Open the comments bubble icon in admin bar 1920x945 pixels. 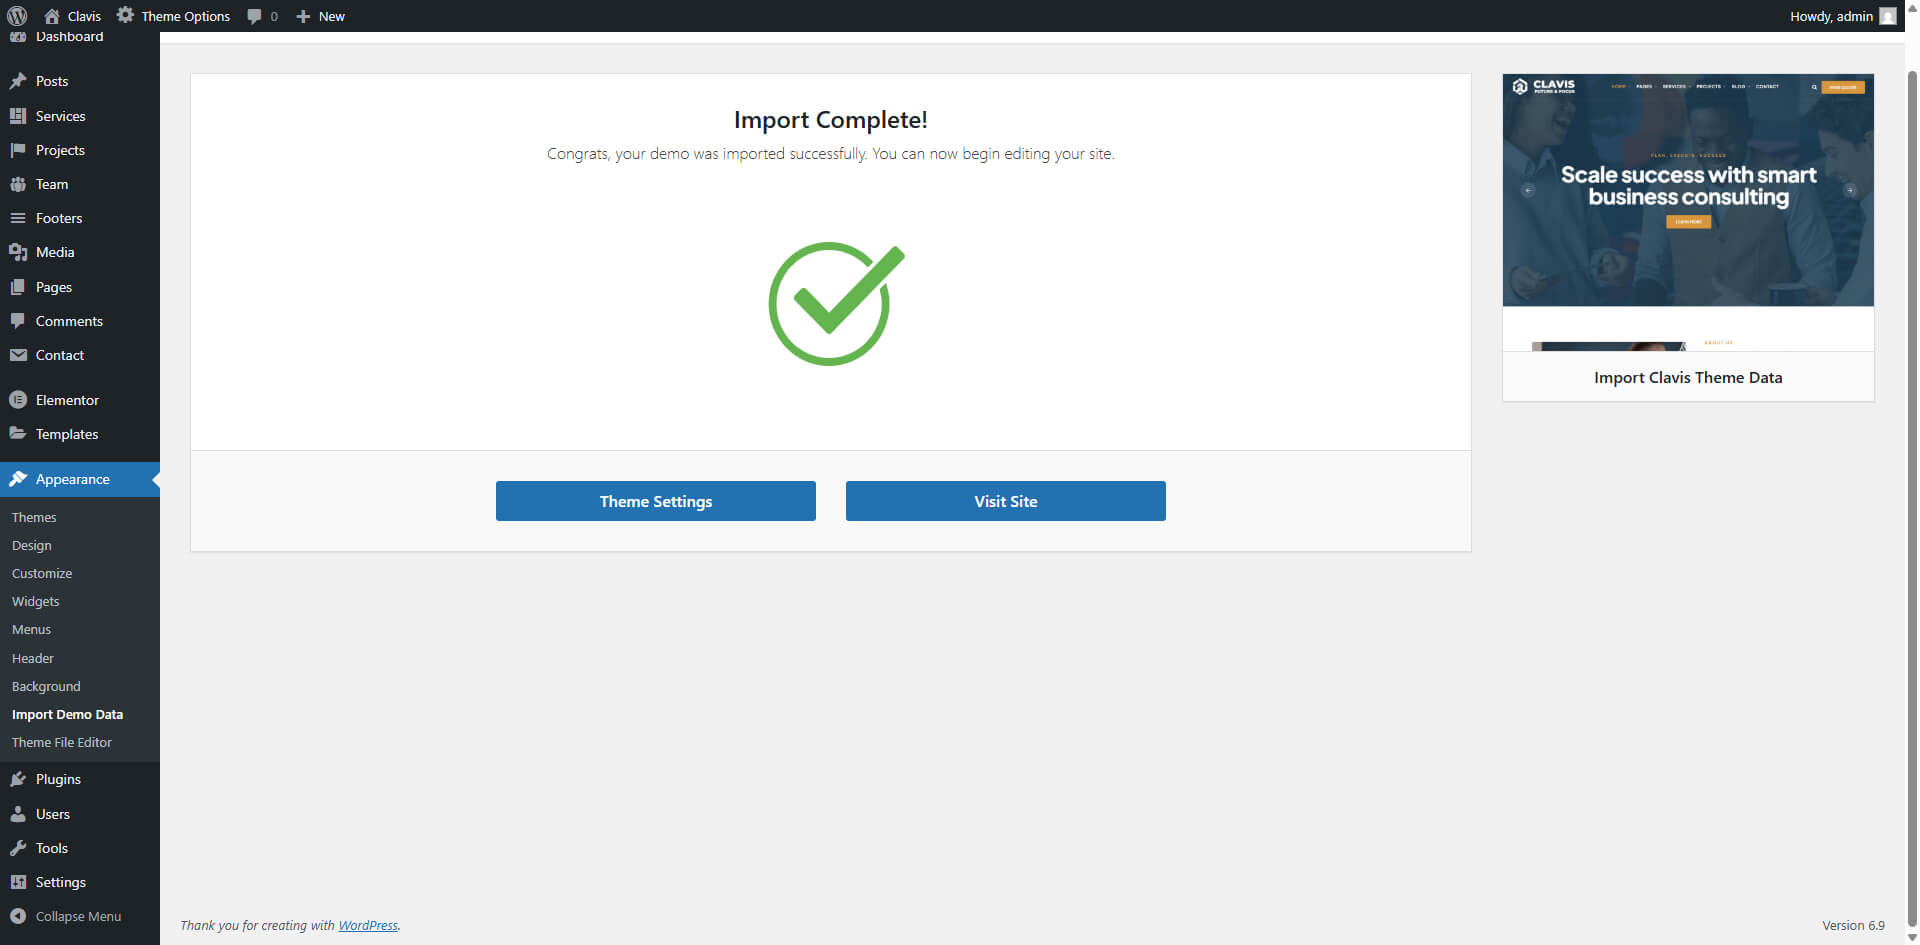255,16
